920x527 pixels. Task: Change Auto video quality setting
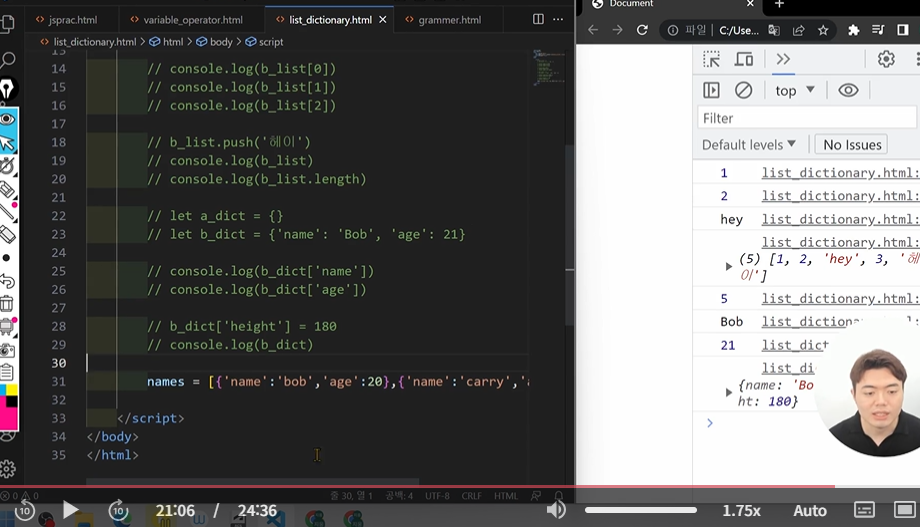810,511
